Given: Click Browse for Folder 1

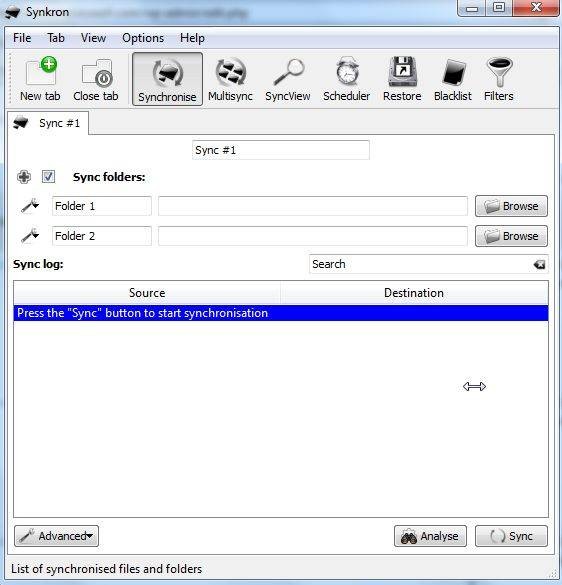Looking at the screenshot, I should coord(511,206).
